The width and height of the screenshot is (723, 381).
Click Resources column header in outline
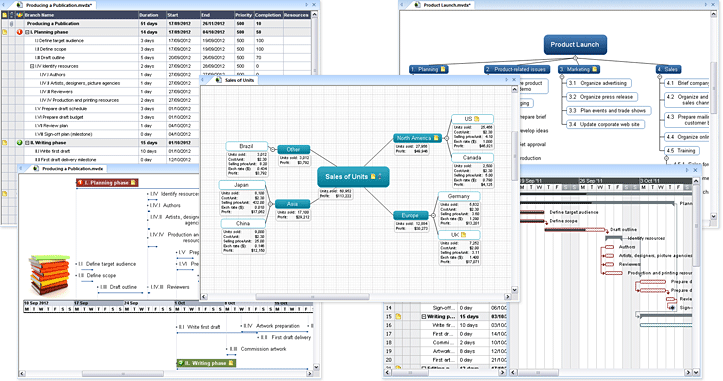(x=296, y=15)
